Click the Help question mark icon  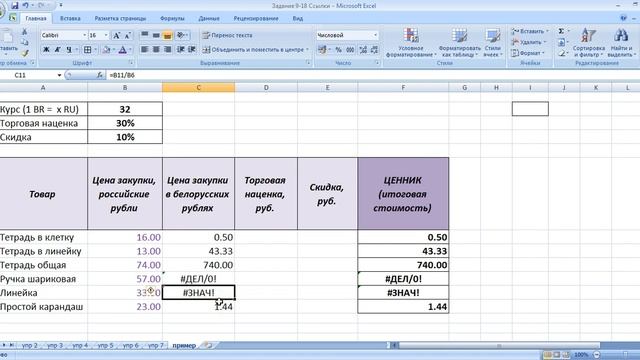[x=623, y=18]
